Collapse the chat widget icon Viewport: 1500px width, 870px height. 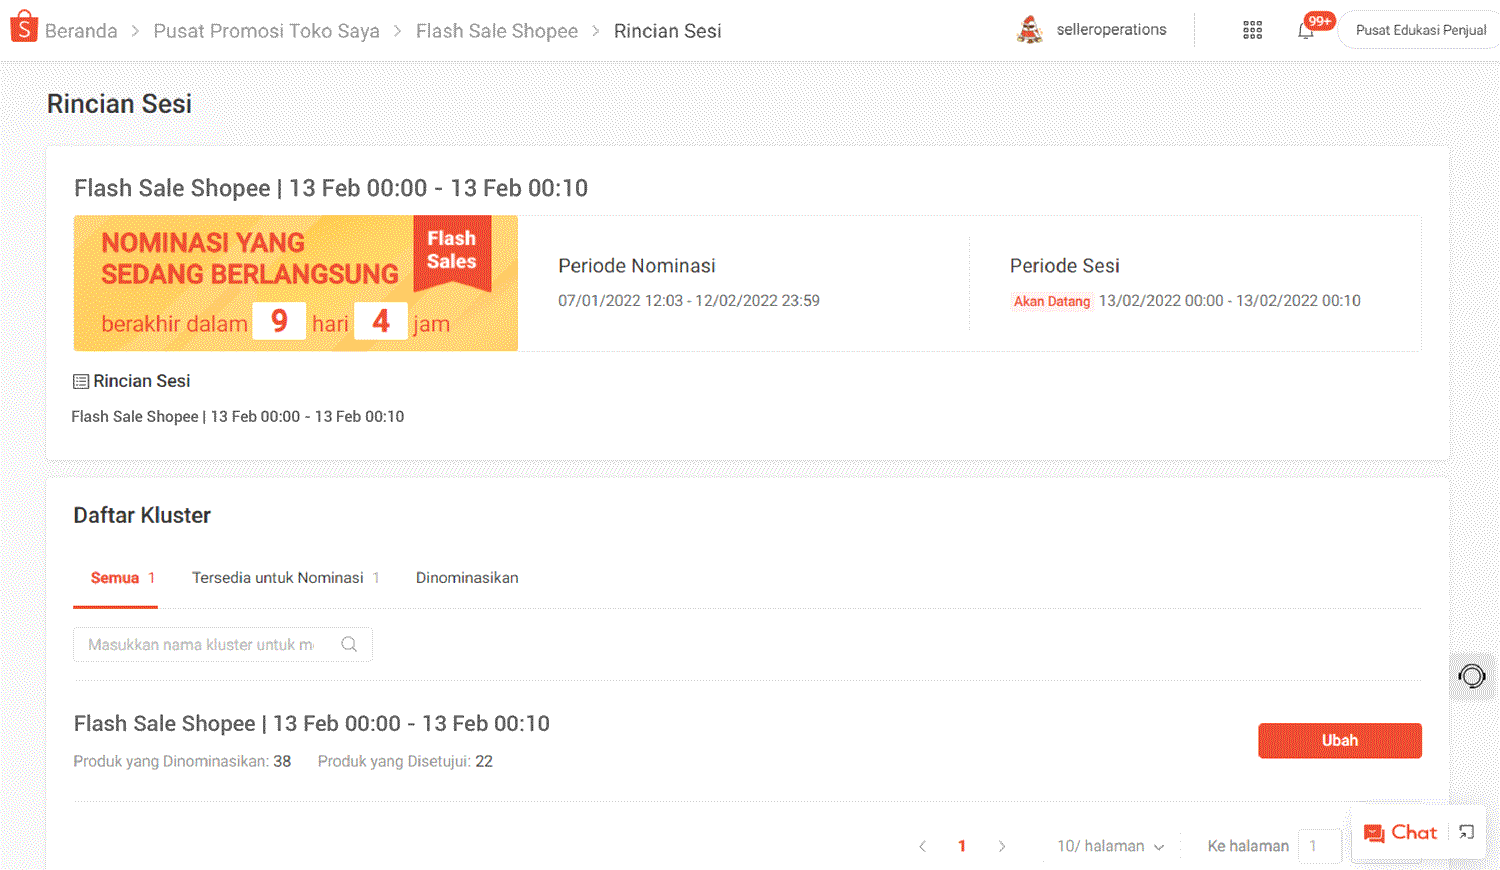1466,832
